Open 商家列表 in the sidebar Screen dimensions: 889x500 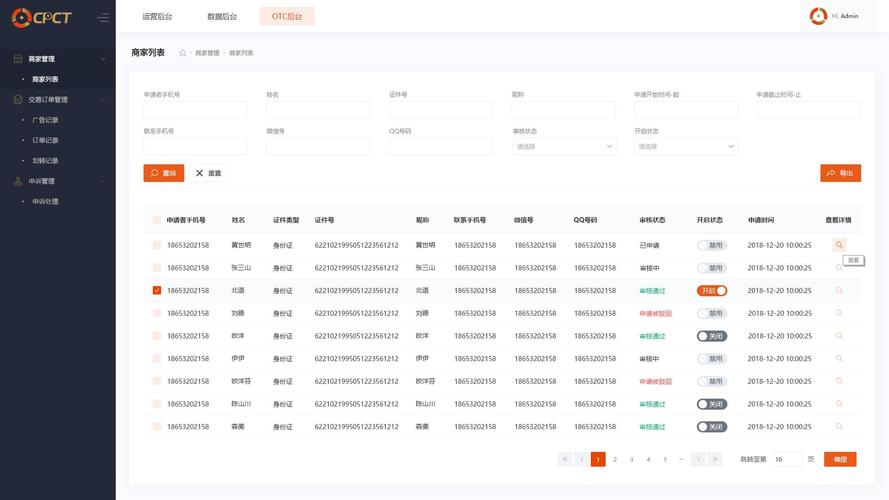(45, 79)
